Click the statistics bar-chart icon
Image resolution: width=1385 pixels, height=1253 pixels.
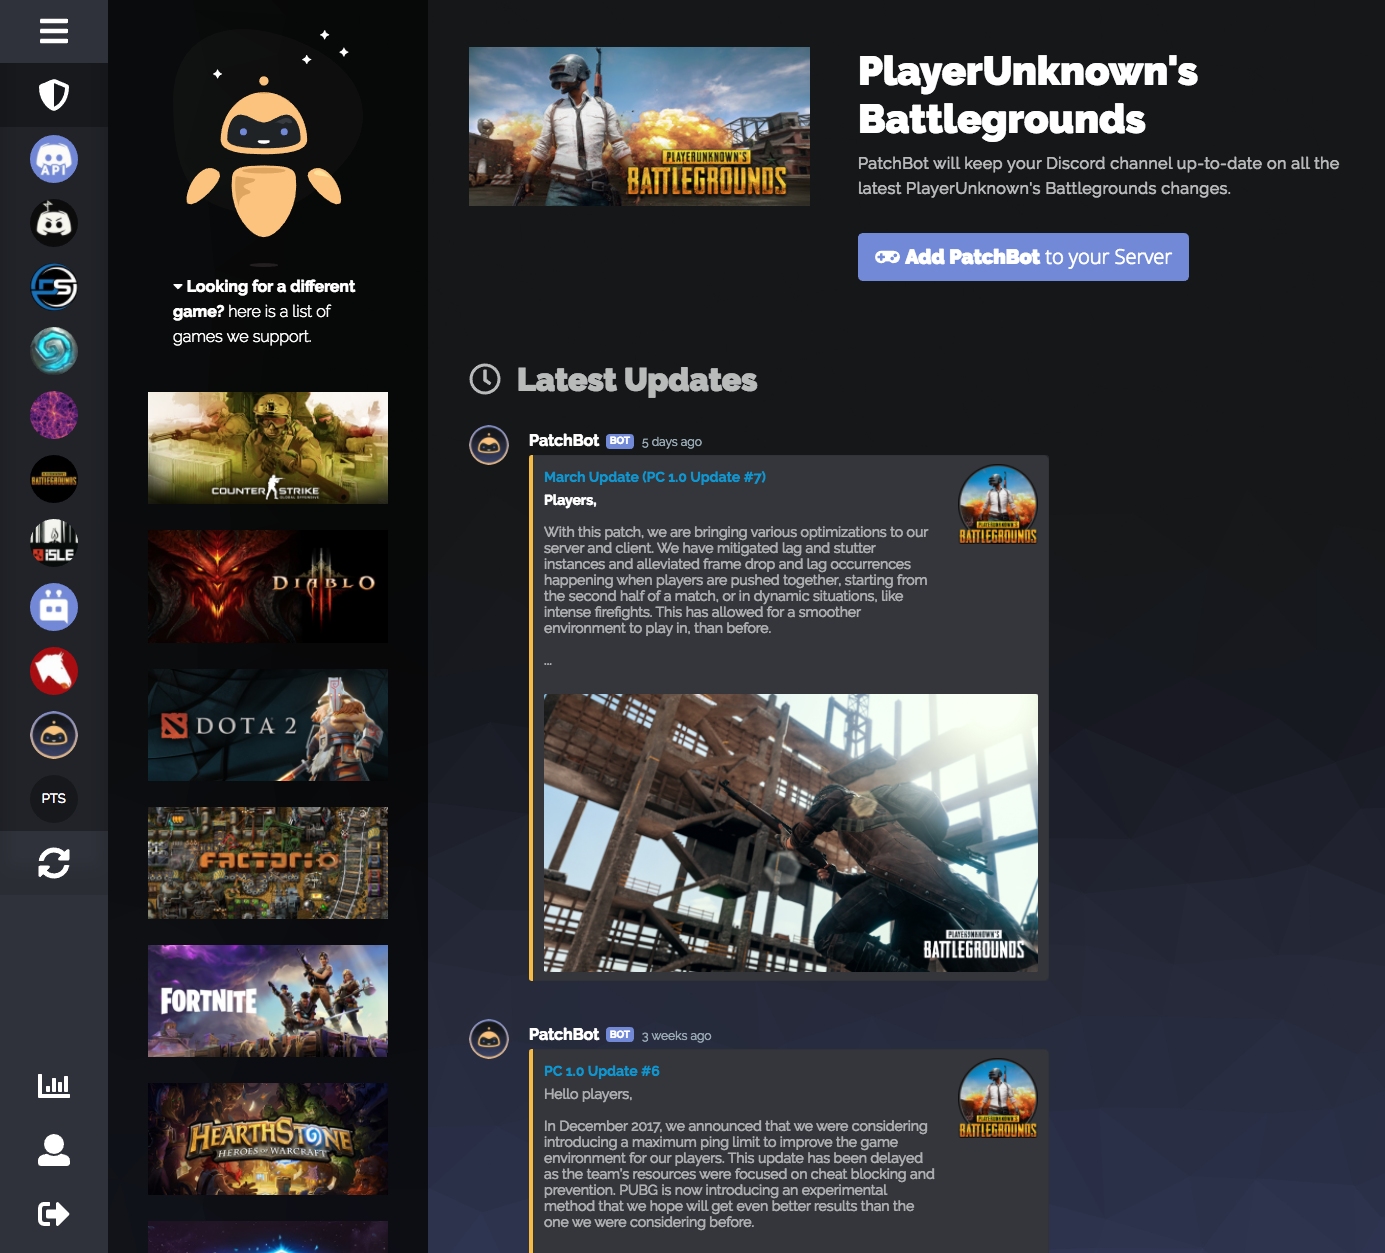click(x=54, y=1085)
